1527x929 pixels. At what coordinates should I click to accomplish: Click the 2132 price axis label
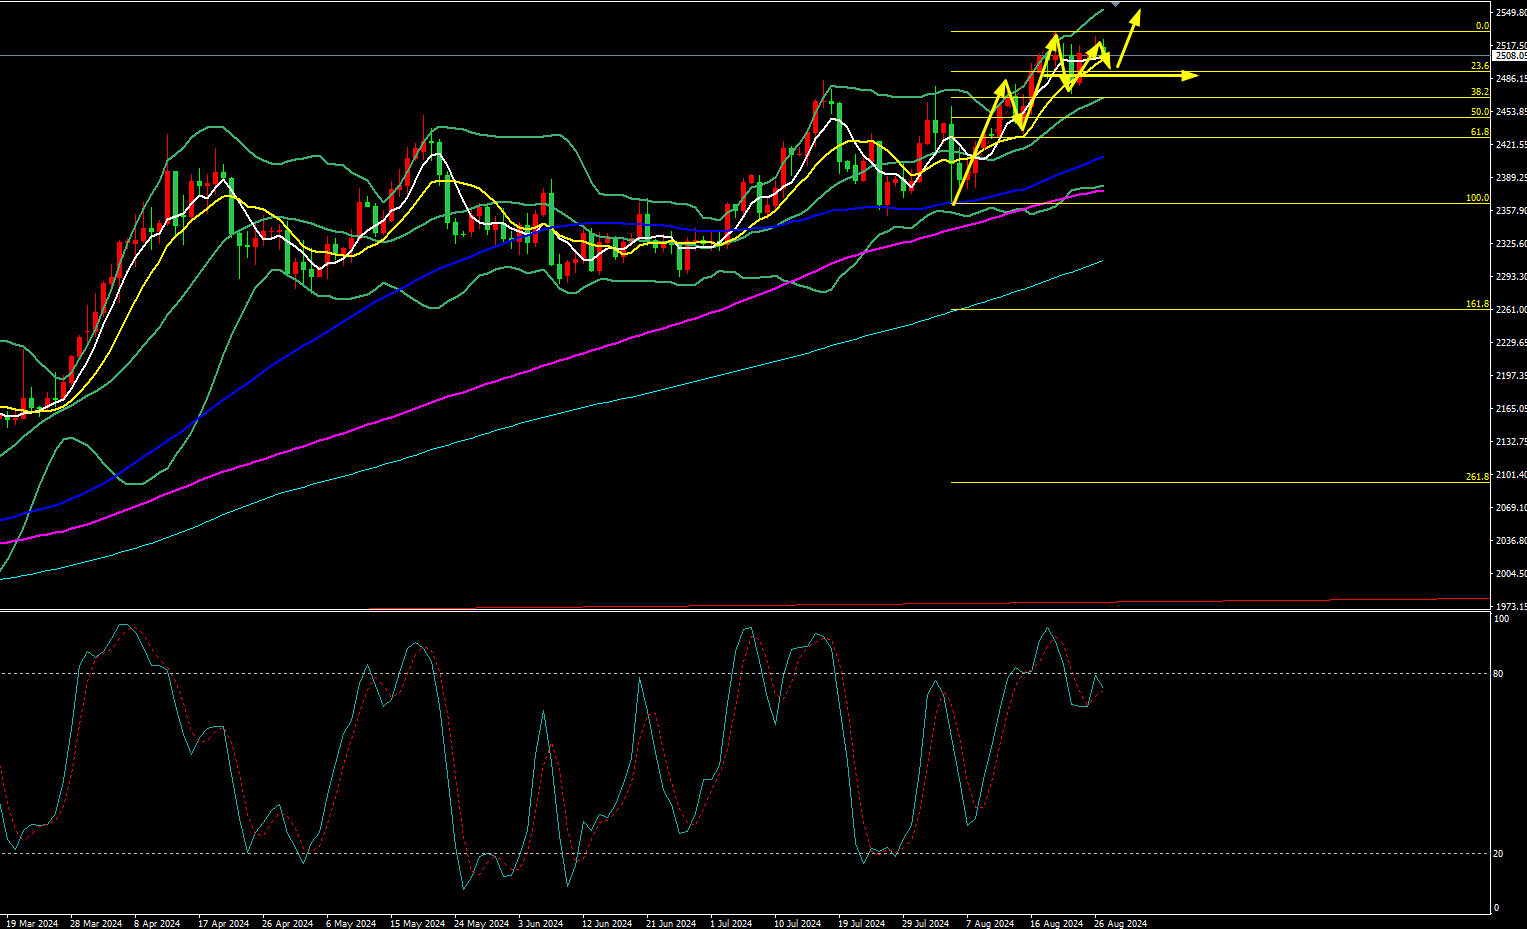tap(1511, 442)
